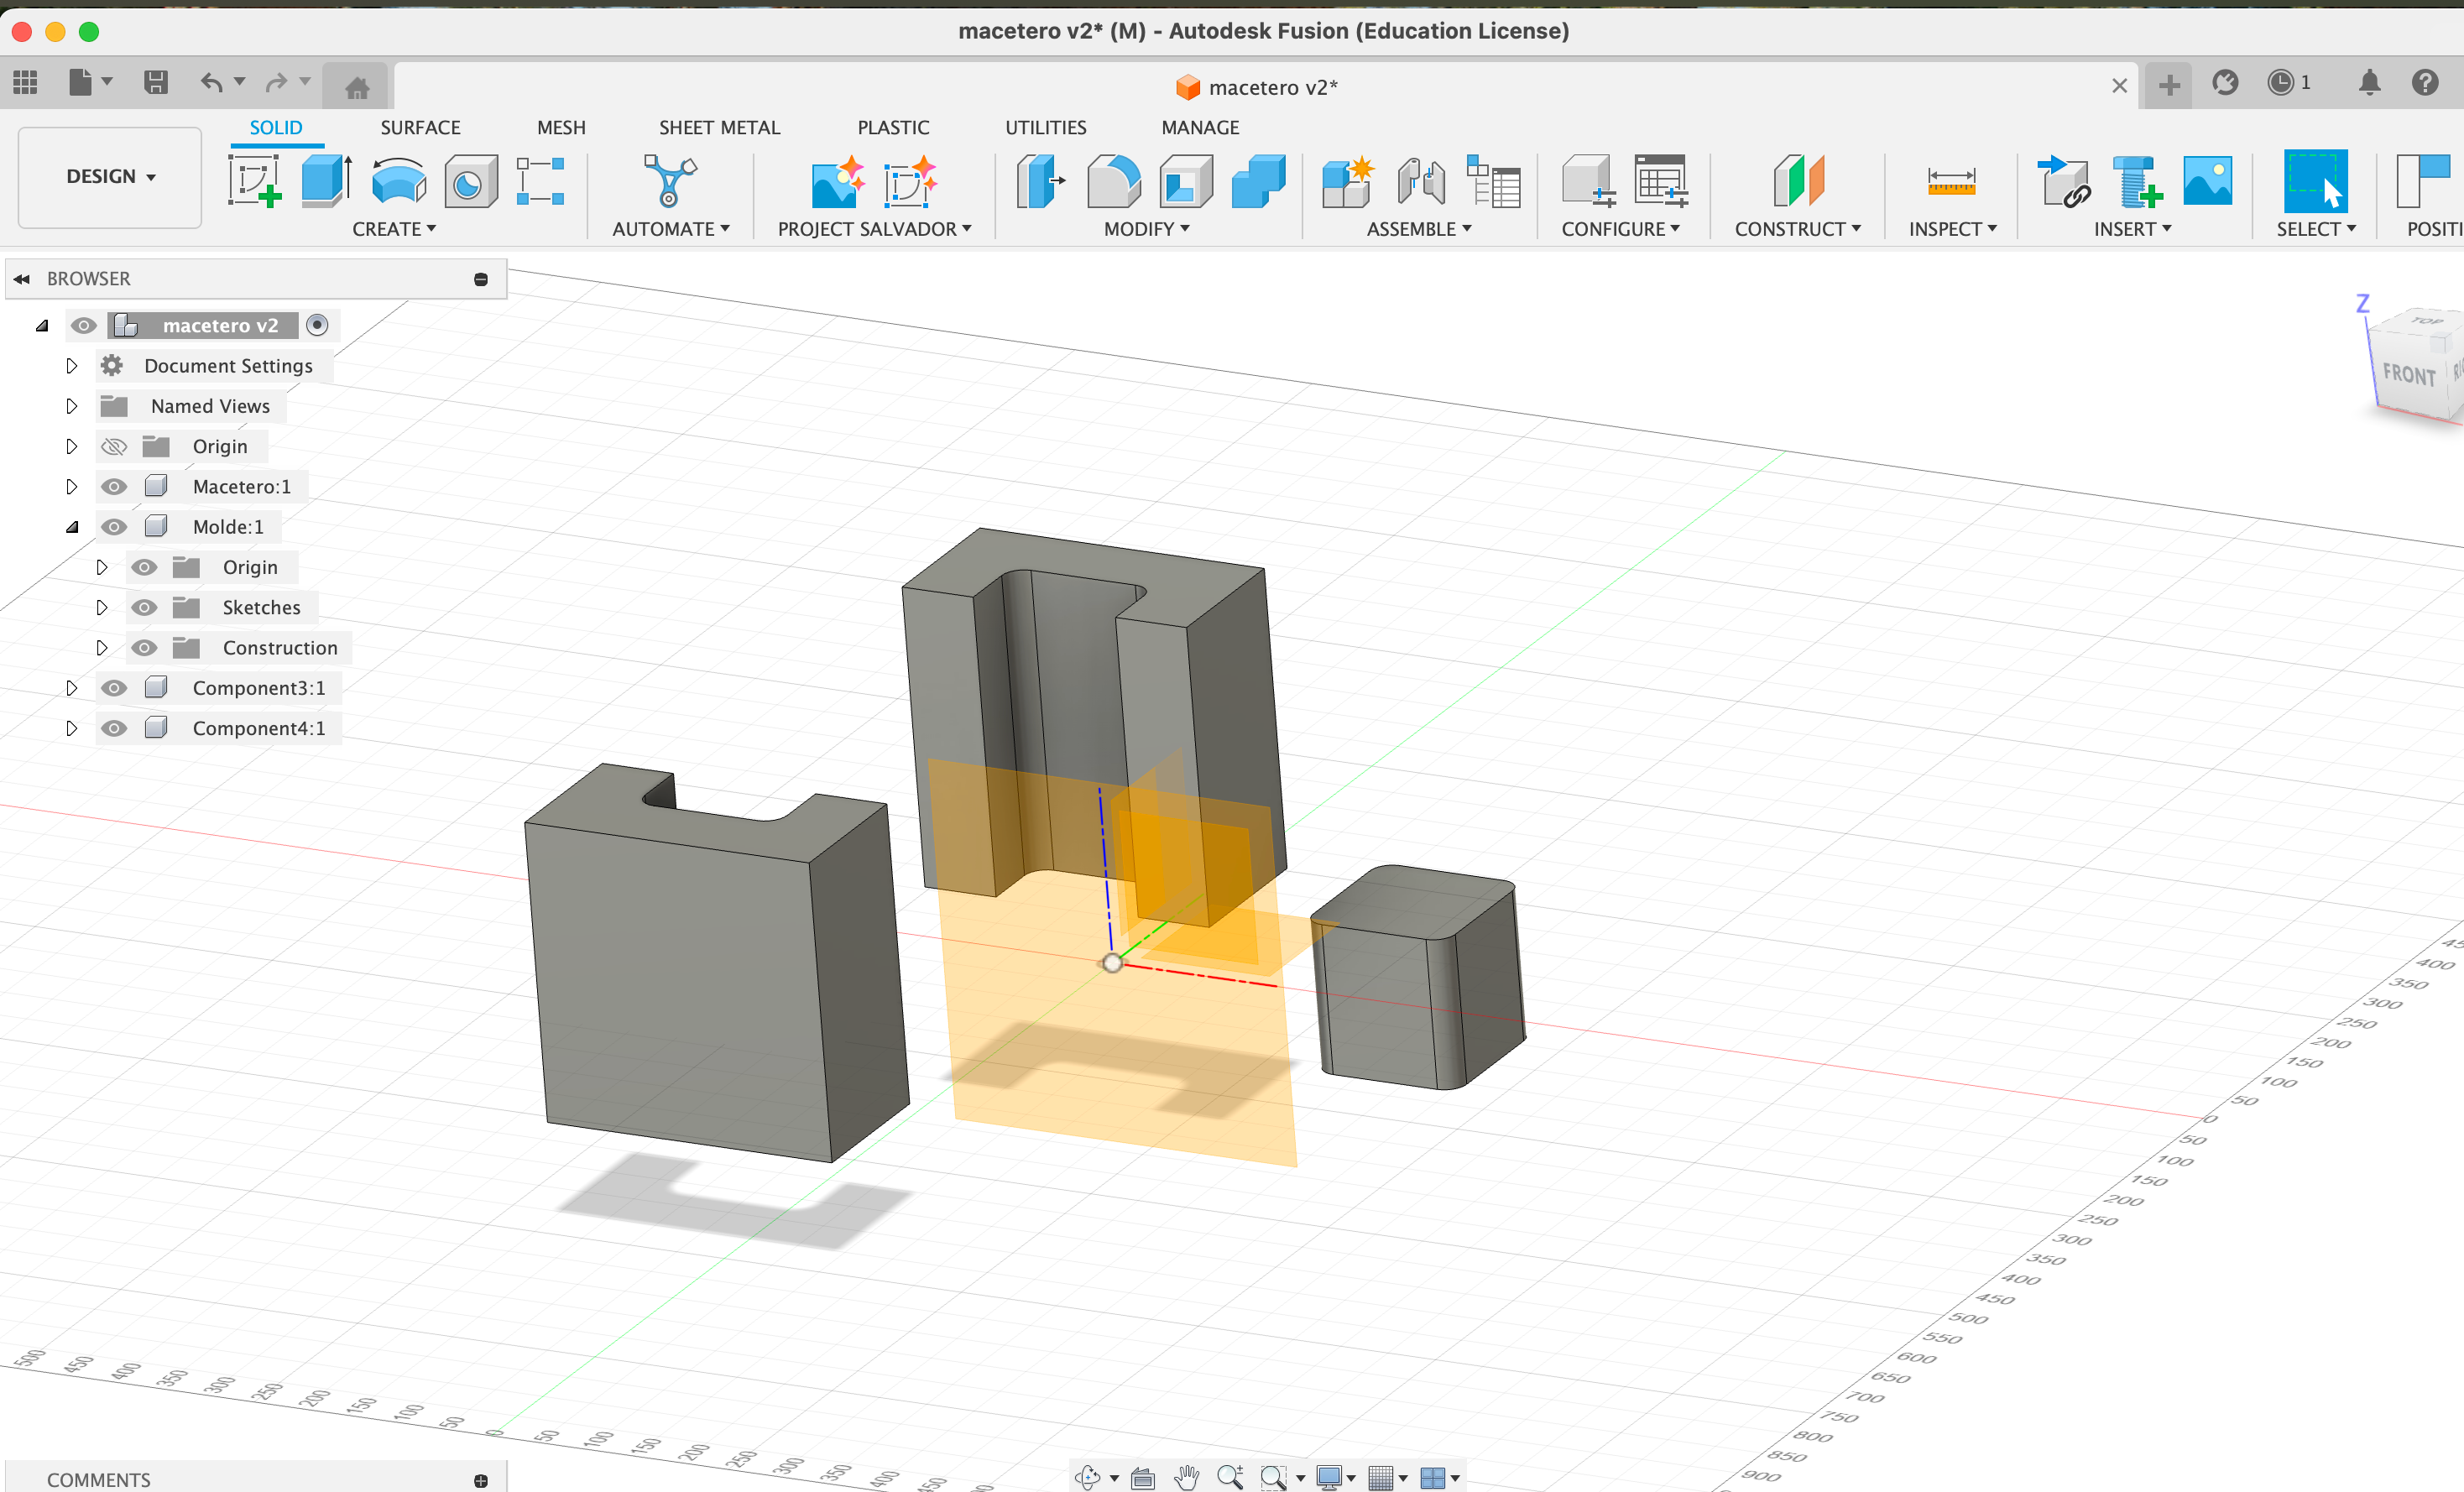The image size is (2464, 1492).
Task: Click the Orbit tool in navigation bar
Action: (1088, 1477)
